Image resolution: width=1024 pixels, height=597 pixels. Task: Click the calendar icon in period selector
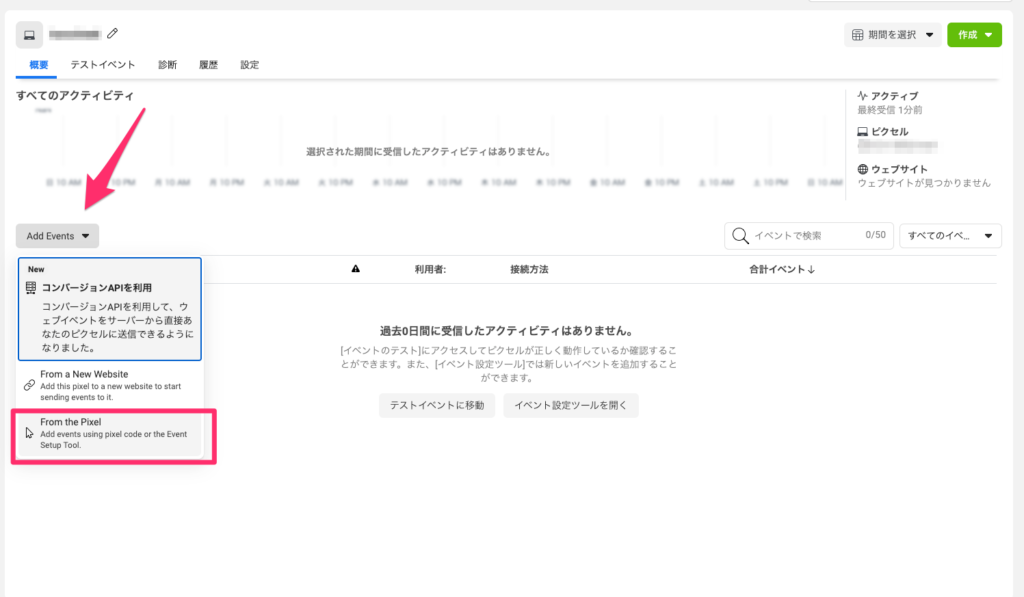(x=857, y=35)
